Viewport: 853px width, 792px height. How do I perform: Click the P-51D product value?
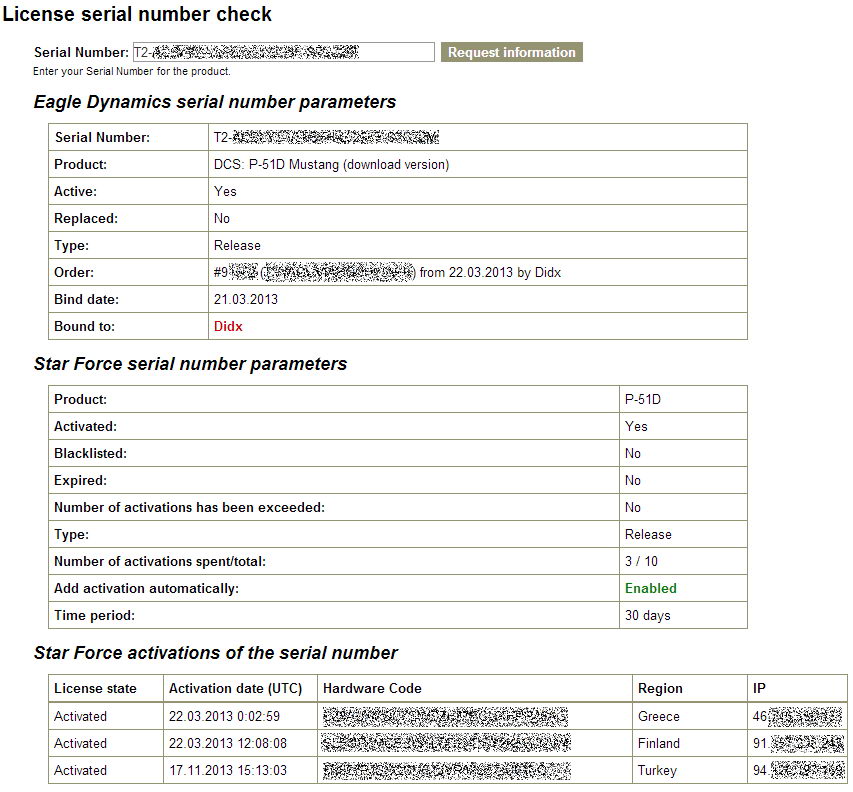[642, 399]
